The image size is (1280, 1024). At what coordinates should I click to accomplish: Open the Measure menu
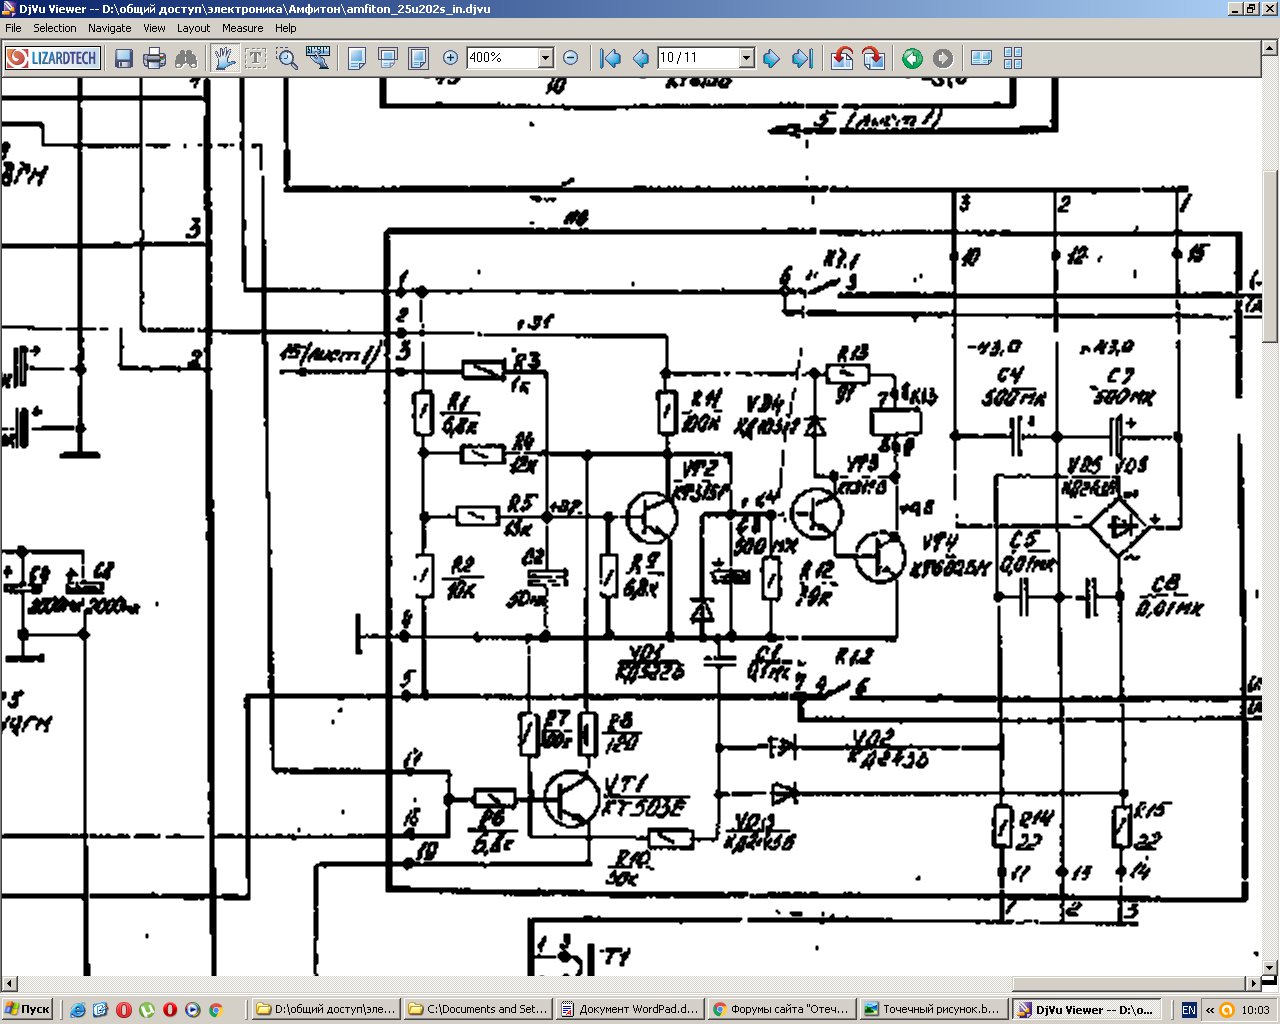tap(242, 28)
